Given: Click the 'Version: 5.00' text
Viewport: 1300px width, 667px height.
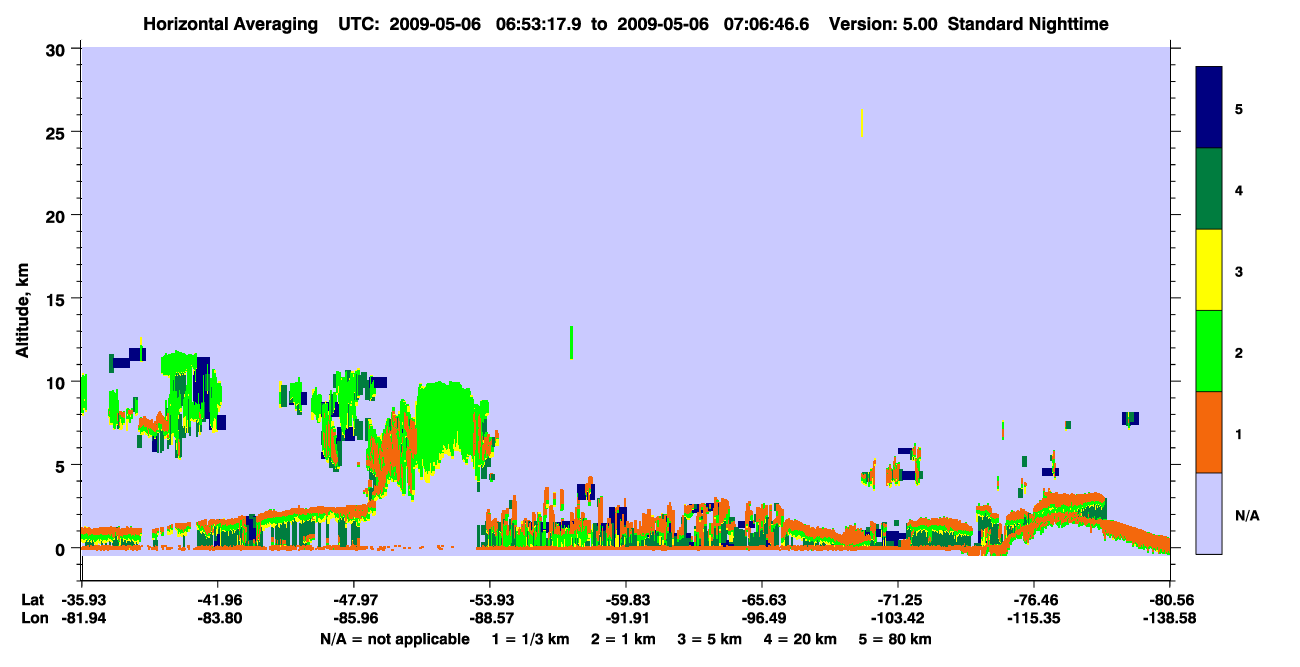Looking at the screenshot, I should click(x=883, y=23).
